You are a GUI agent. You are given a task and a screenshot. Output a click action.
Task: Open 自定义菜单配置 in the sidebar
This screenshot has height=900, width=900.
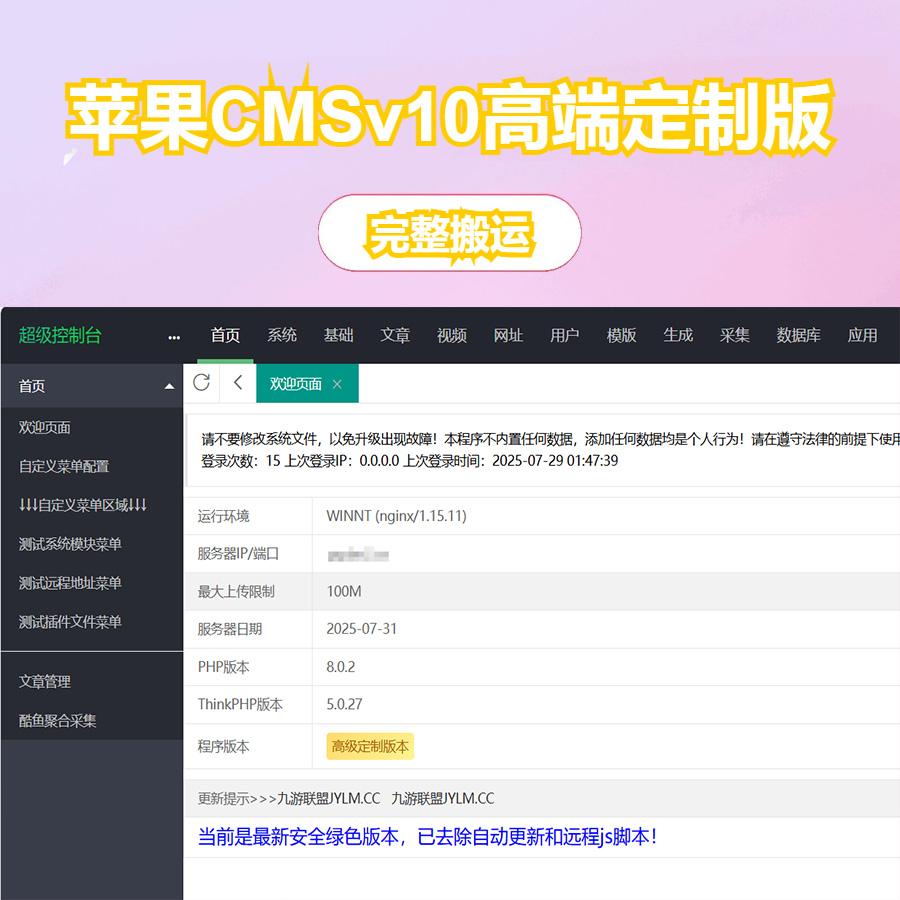pos(64,467)
